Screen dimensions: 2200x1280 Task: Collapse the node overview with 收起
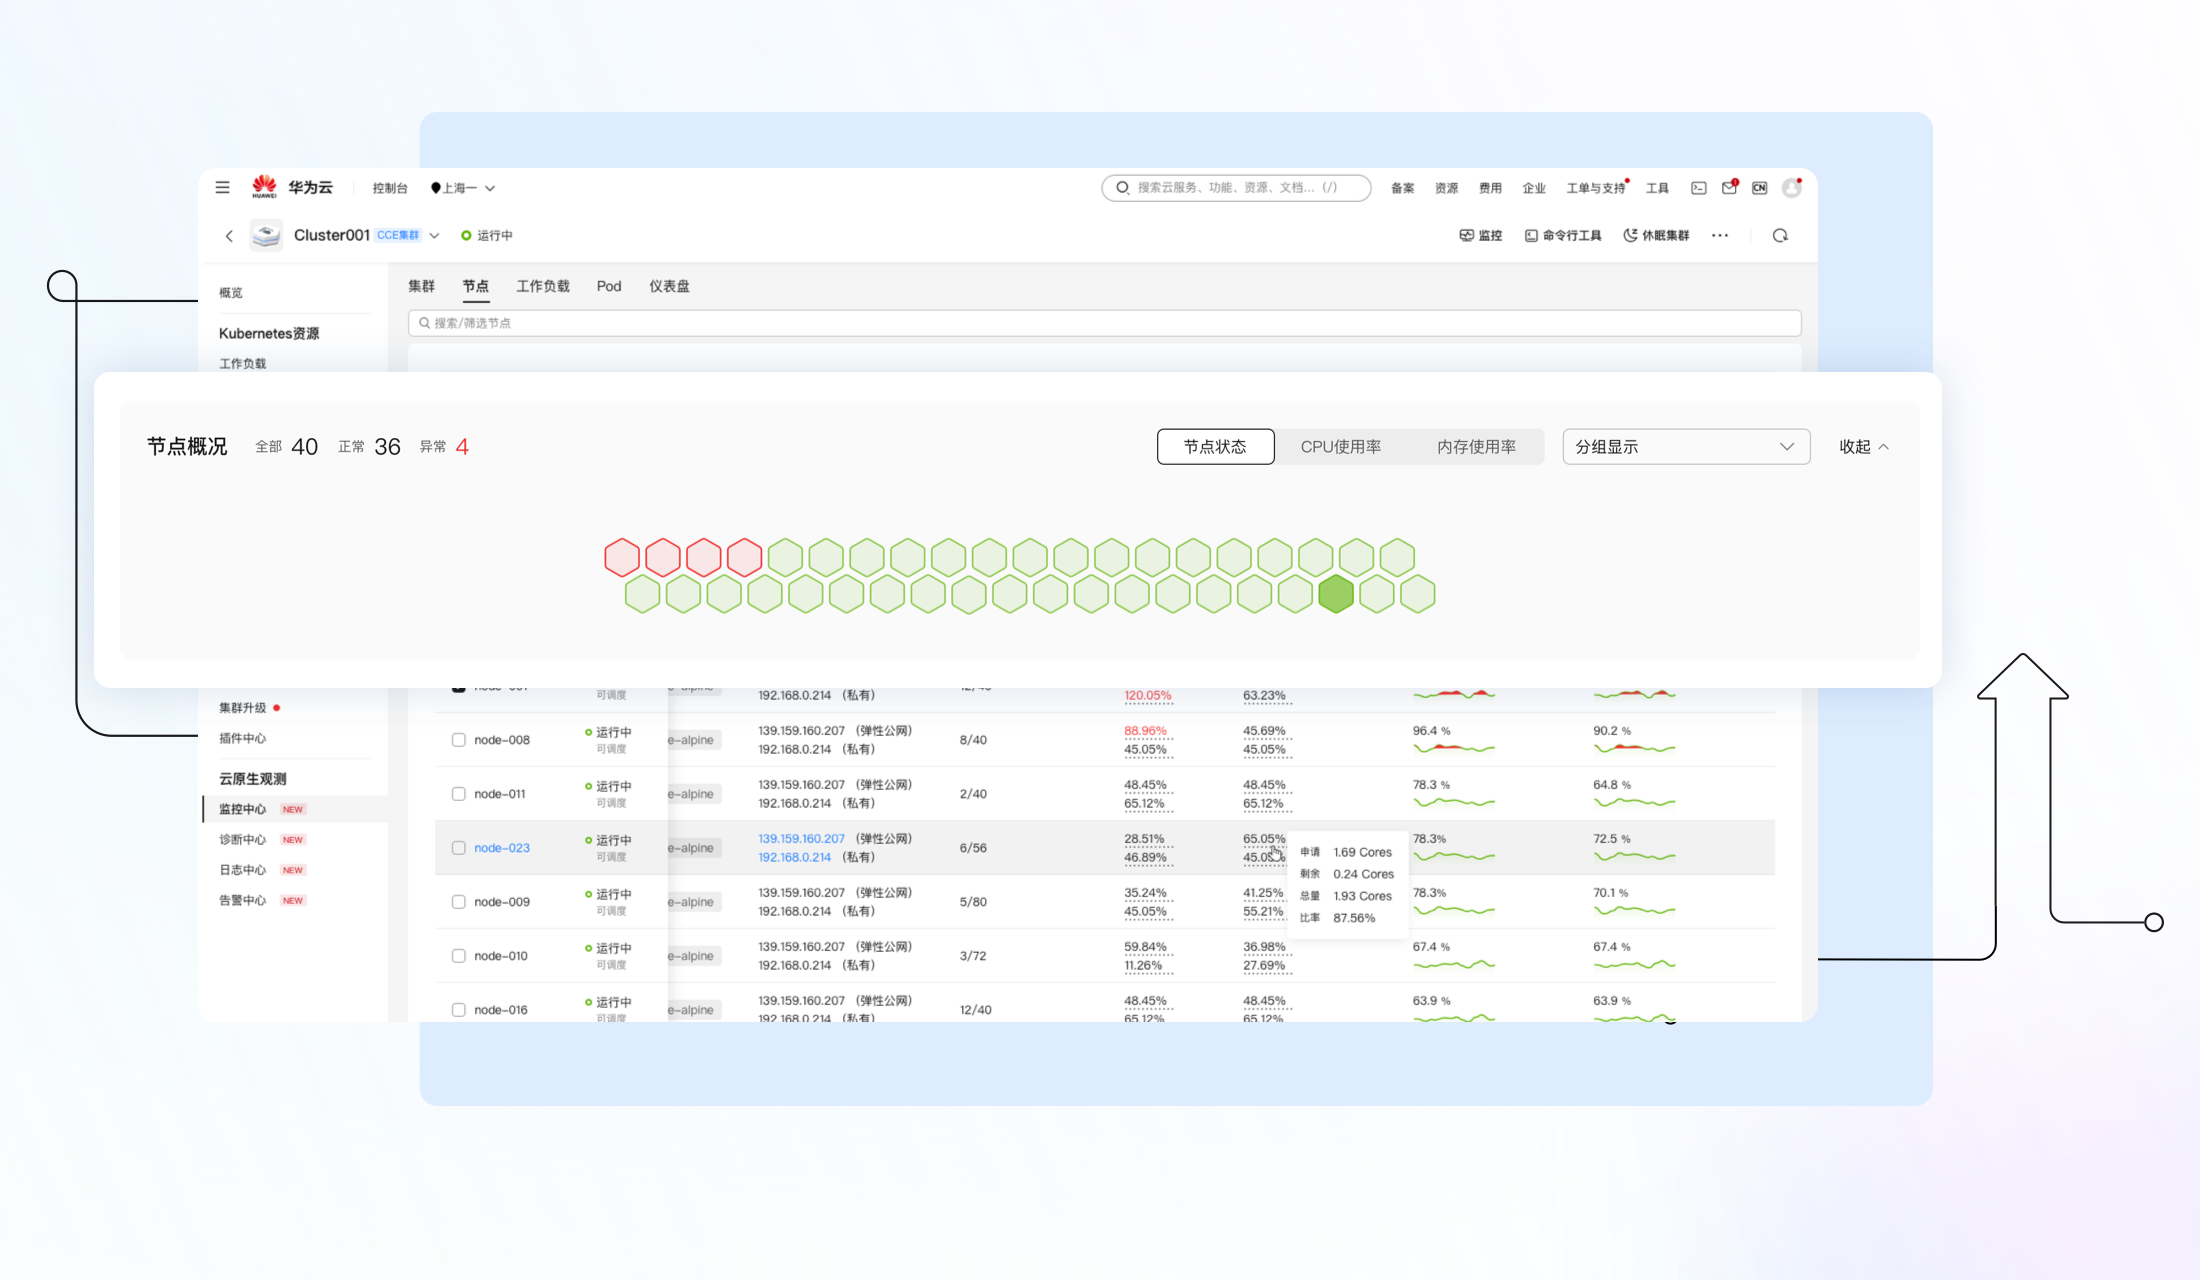click(1863, 447)
